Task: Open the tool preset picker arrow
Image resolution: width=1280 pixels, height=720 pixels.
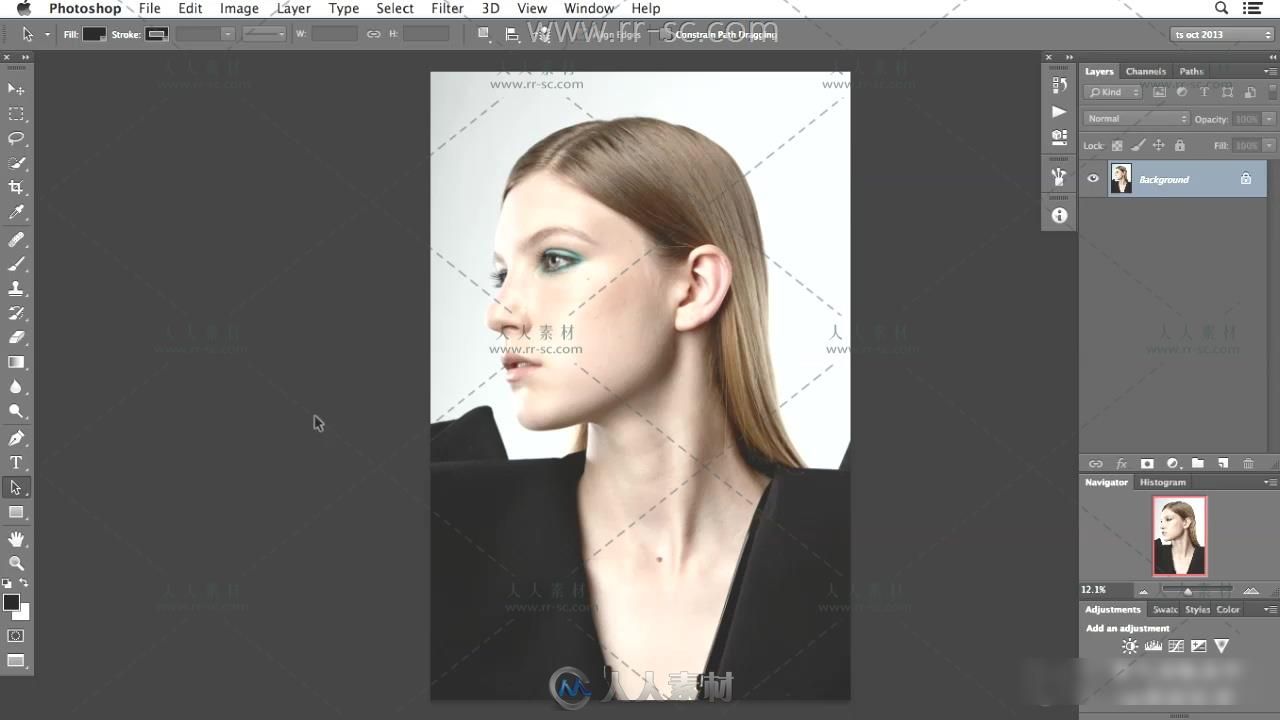Action: pos(47,34)
